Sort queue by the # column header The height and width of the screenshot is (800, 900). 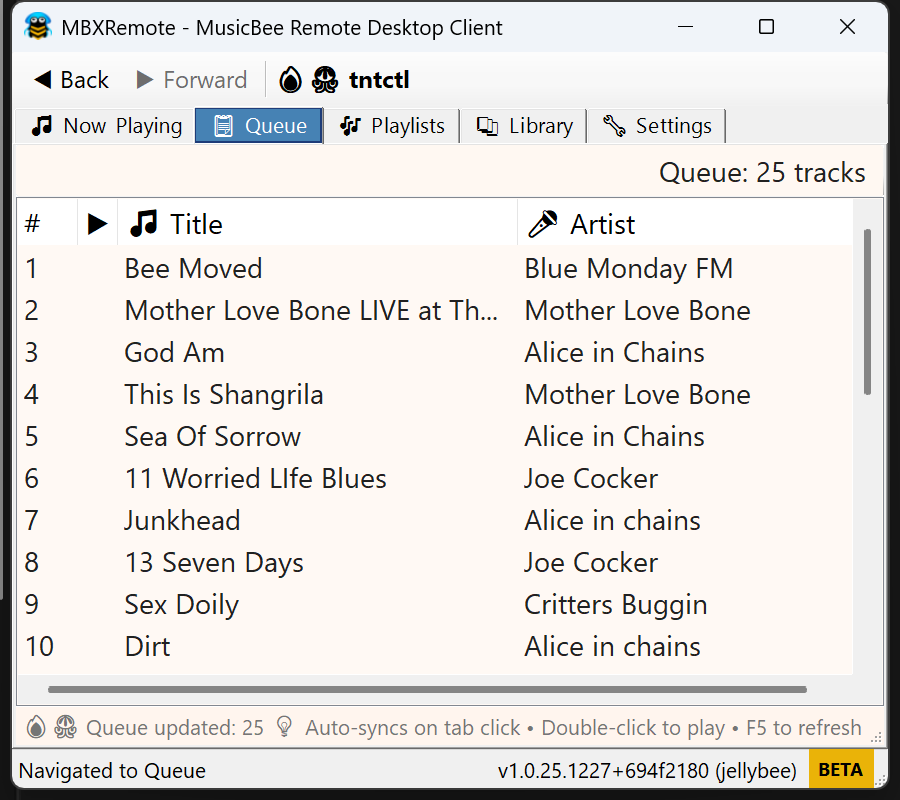[x=33, y=224]
